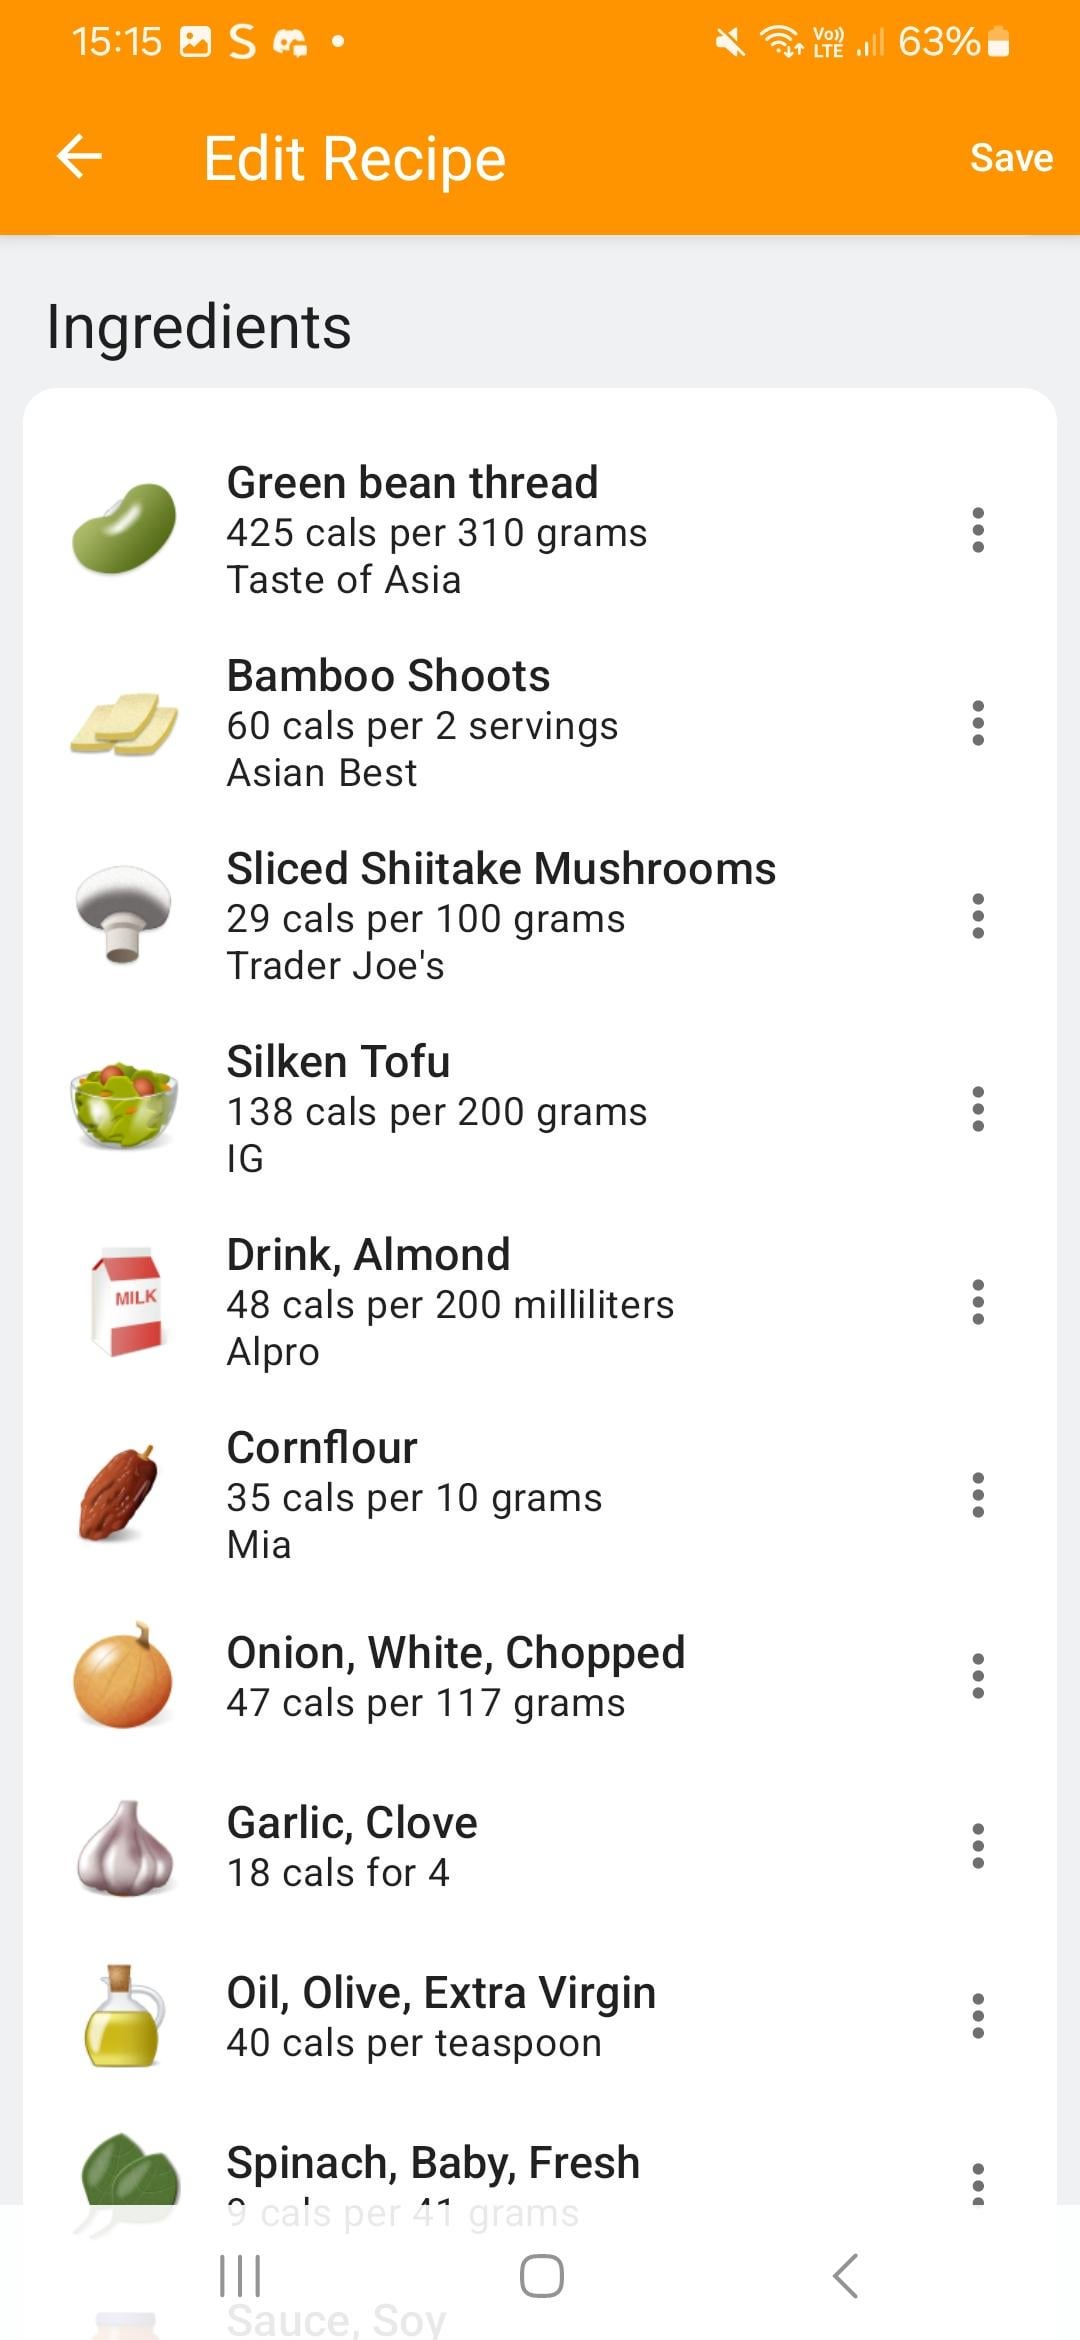Save the recipe
1080x2340 pixels.
[x=1010, y=158]
